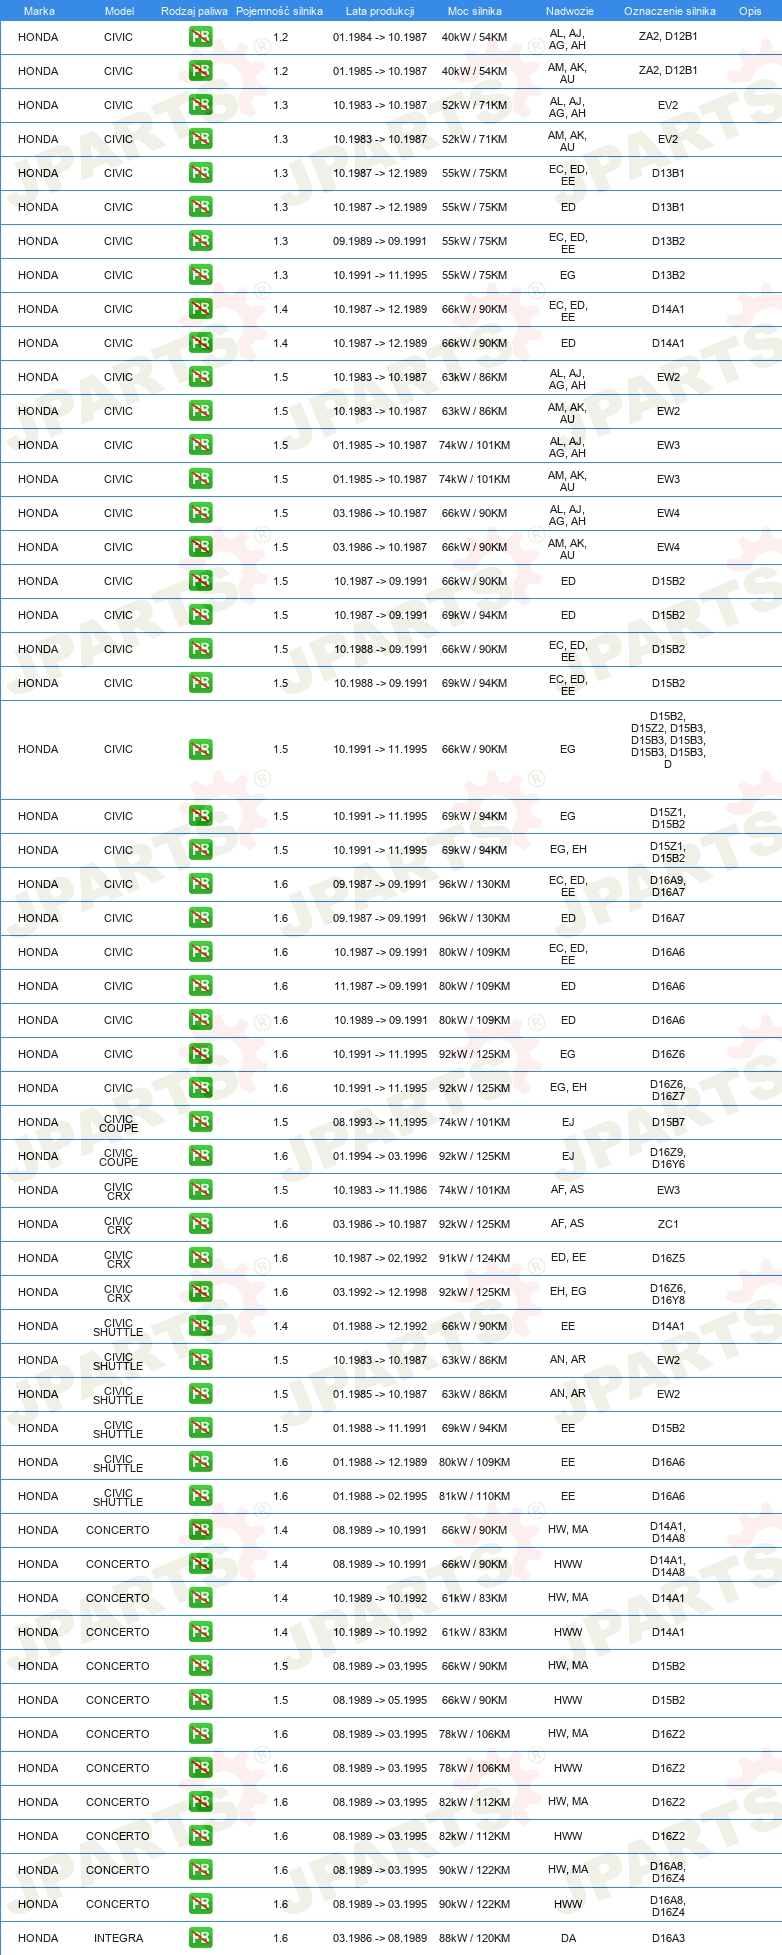Select the 01.1984 -> 10.1987 production years cell
The image size is (782, 1955).
point(380,37)
